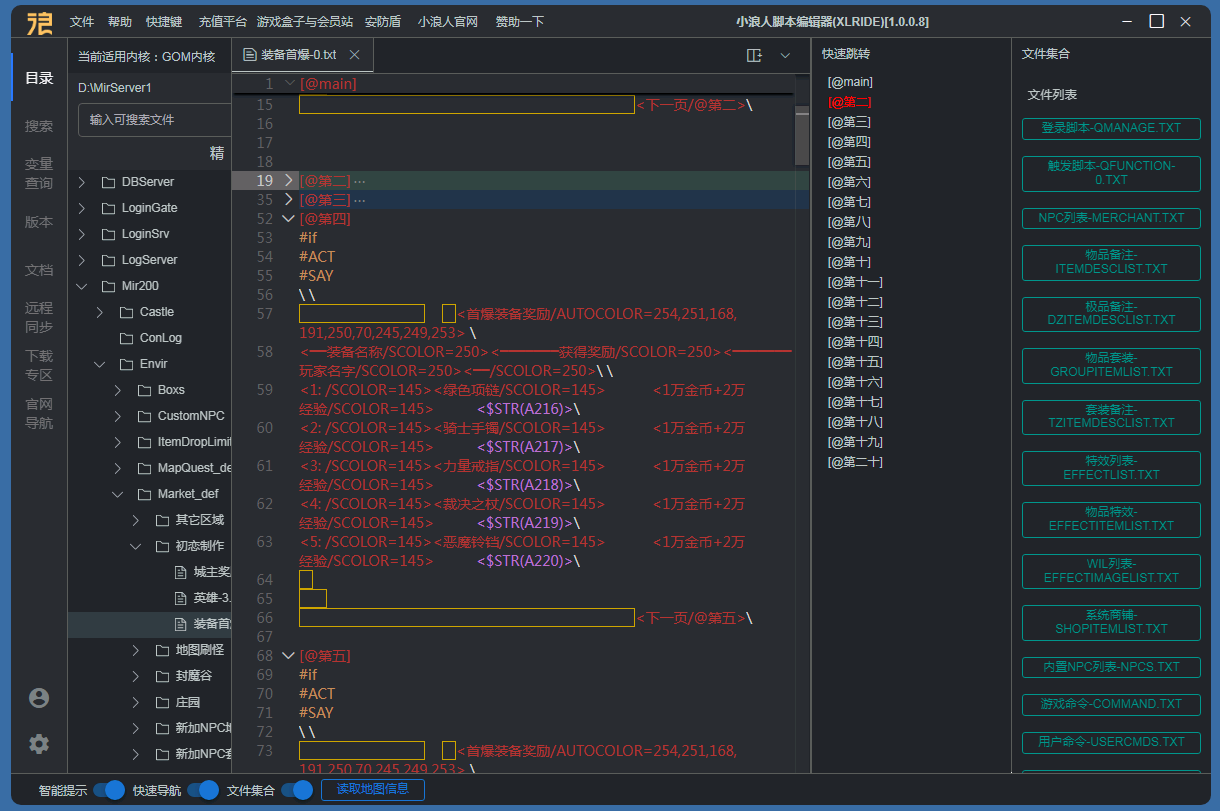The height and width of the screenshot is (811, 1220).
Task: Select the 城主奖 file icon in tree
Action: [181, 572]
